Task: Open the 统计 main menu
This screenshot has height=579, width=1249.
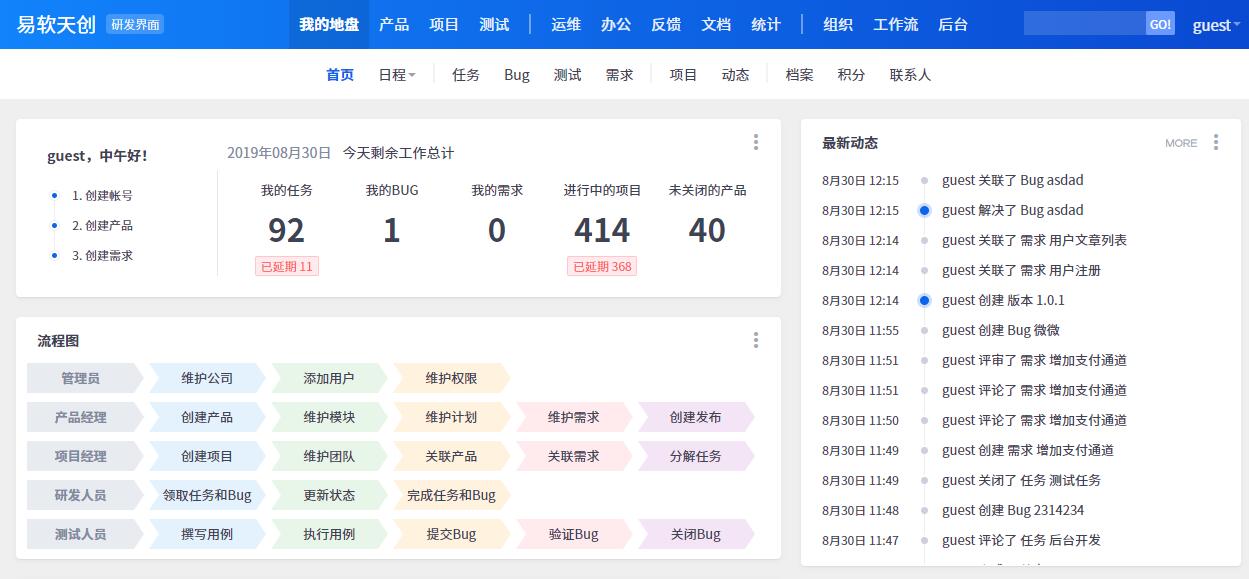Action: [766, 24]
